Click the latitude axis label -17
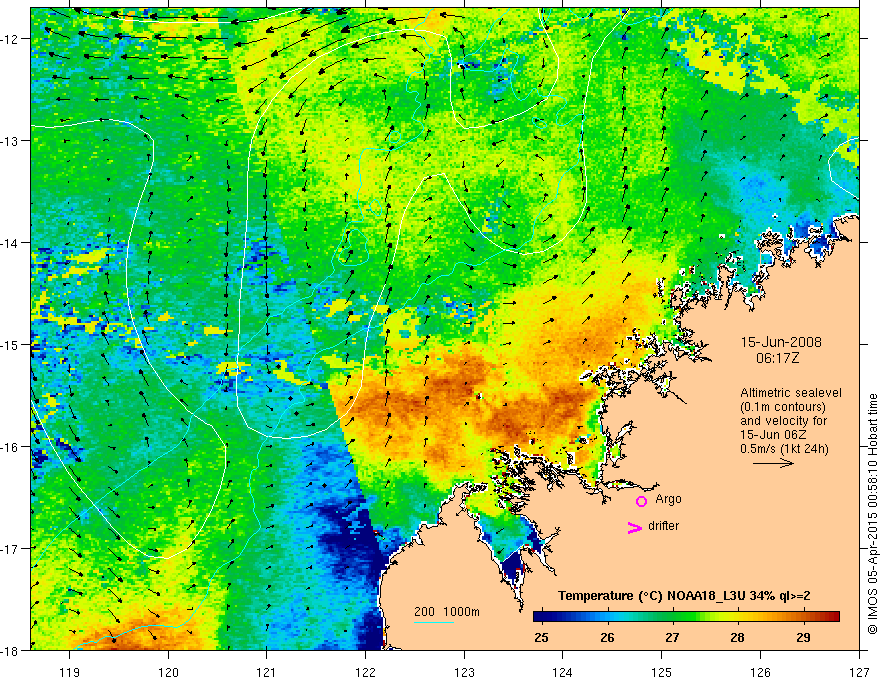The height and width of the screenshot is (680, 880). click(x=10, y=549)
